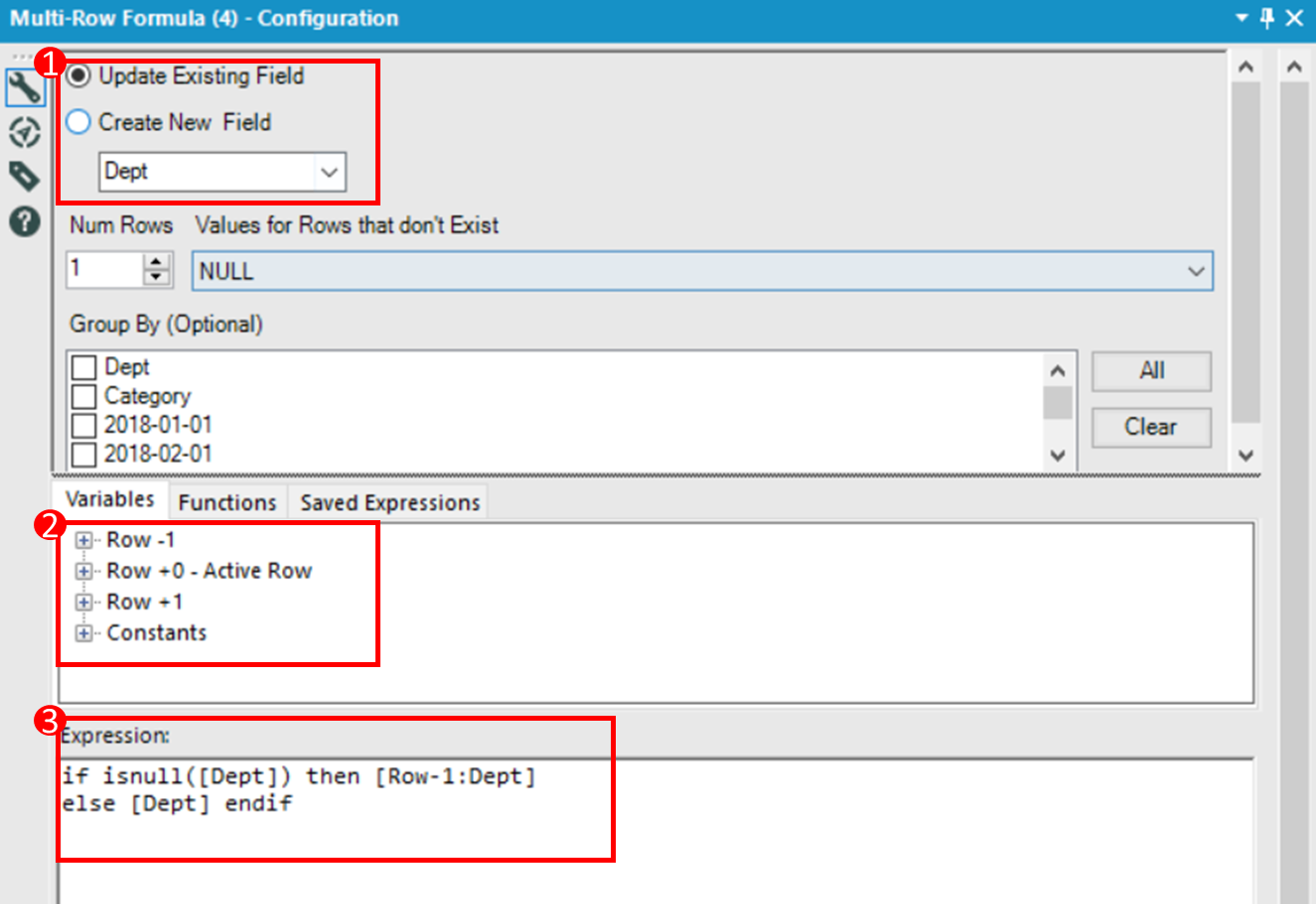Open the Configuration wrench tab
This screenshot has height=904, width=1316.
(x=24, y=88)
